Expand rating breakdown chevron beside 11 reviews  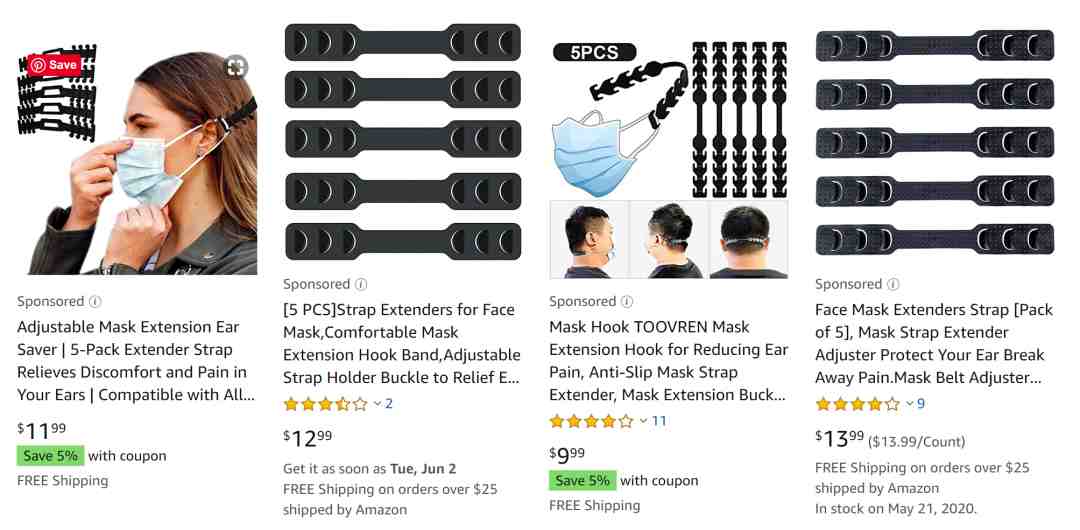[643, 421]
